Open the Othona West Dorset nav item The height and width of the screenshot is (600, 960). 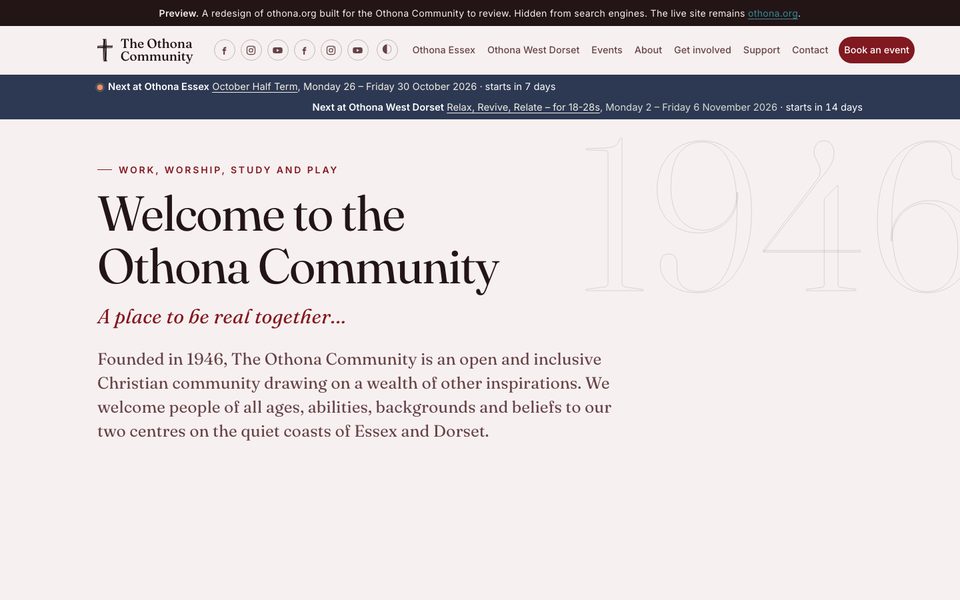533,50
